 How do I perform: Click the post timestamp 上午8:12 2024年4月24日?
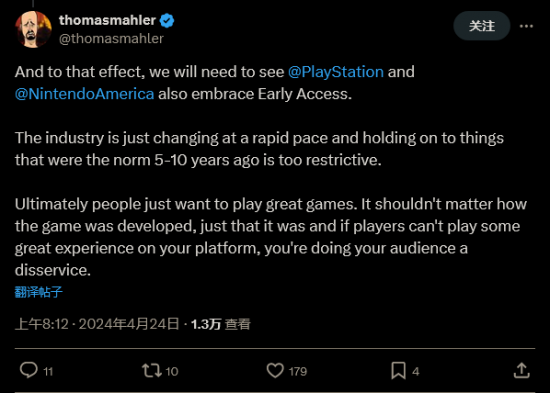coord(97,324)
